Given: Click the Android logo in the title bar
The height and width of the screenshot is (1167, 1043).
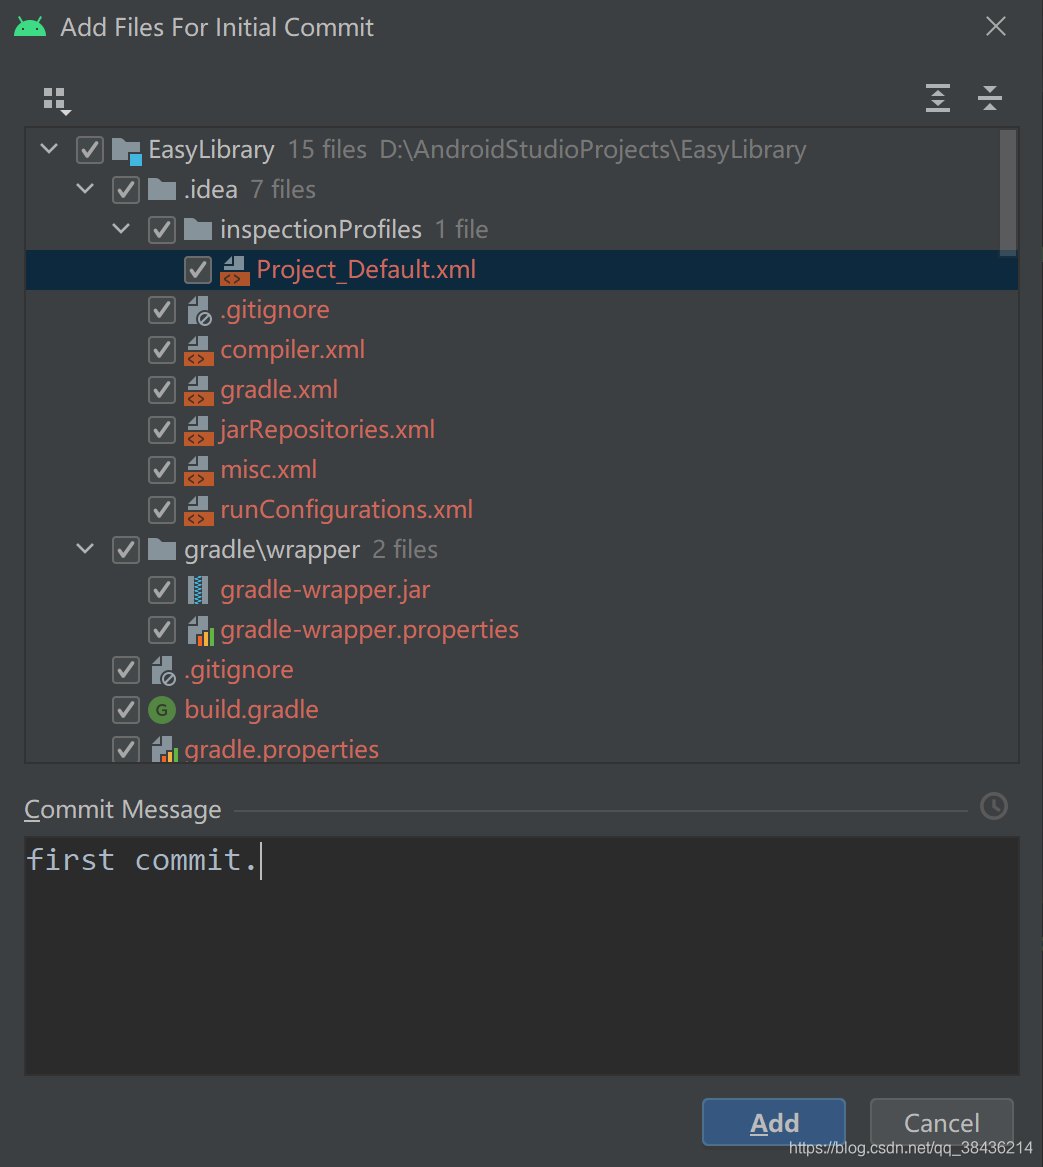Looking at the screenshot, I should click(x=29, y=26).
